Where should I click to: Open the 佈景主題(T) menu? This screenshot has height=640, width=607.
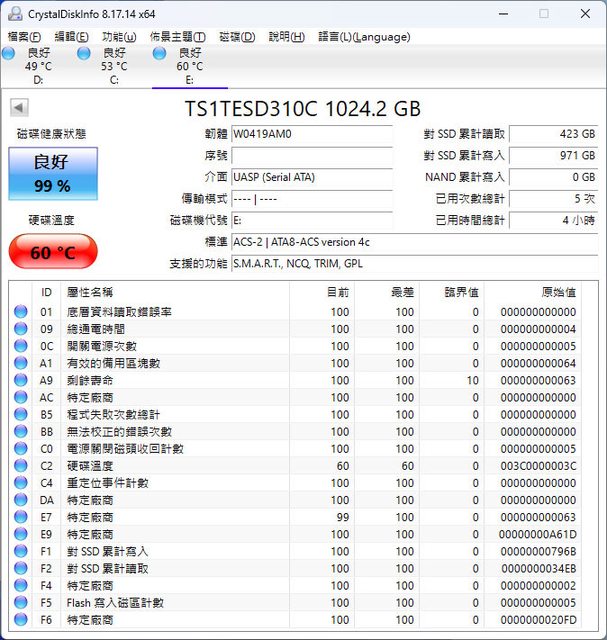click(x=178, y=37)
